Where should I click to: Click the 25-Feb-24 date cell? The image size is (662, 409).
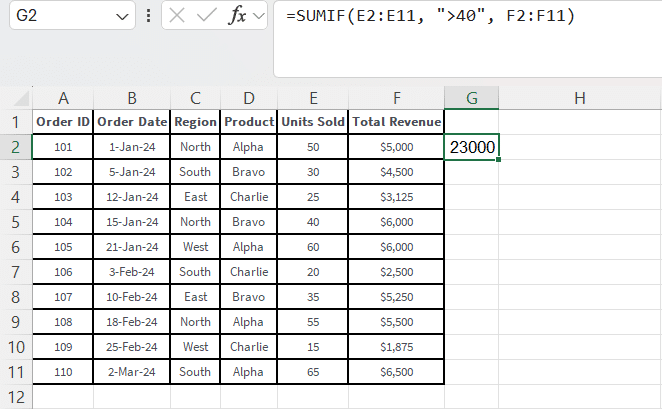[x=132, y=347]
